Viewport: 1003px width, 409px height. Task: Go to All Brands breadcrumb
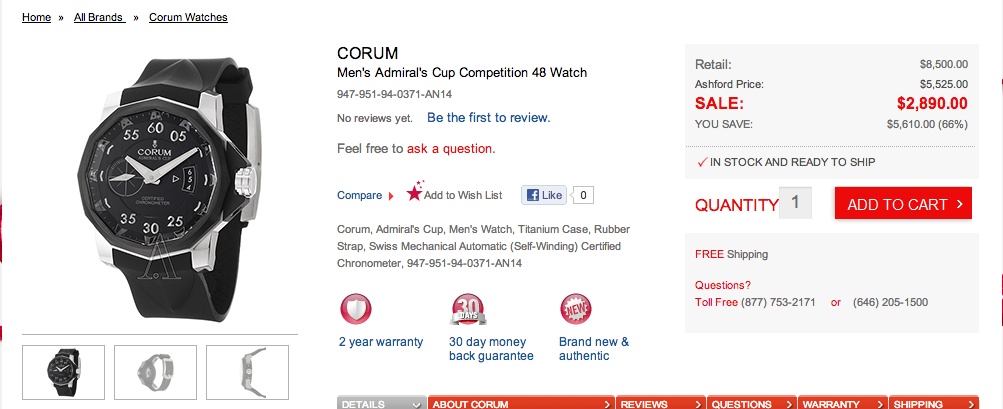click(x=99, y=17)
